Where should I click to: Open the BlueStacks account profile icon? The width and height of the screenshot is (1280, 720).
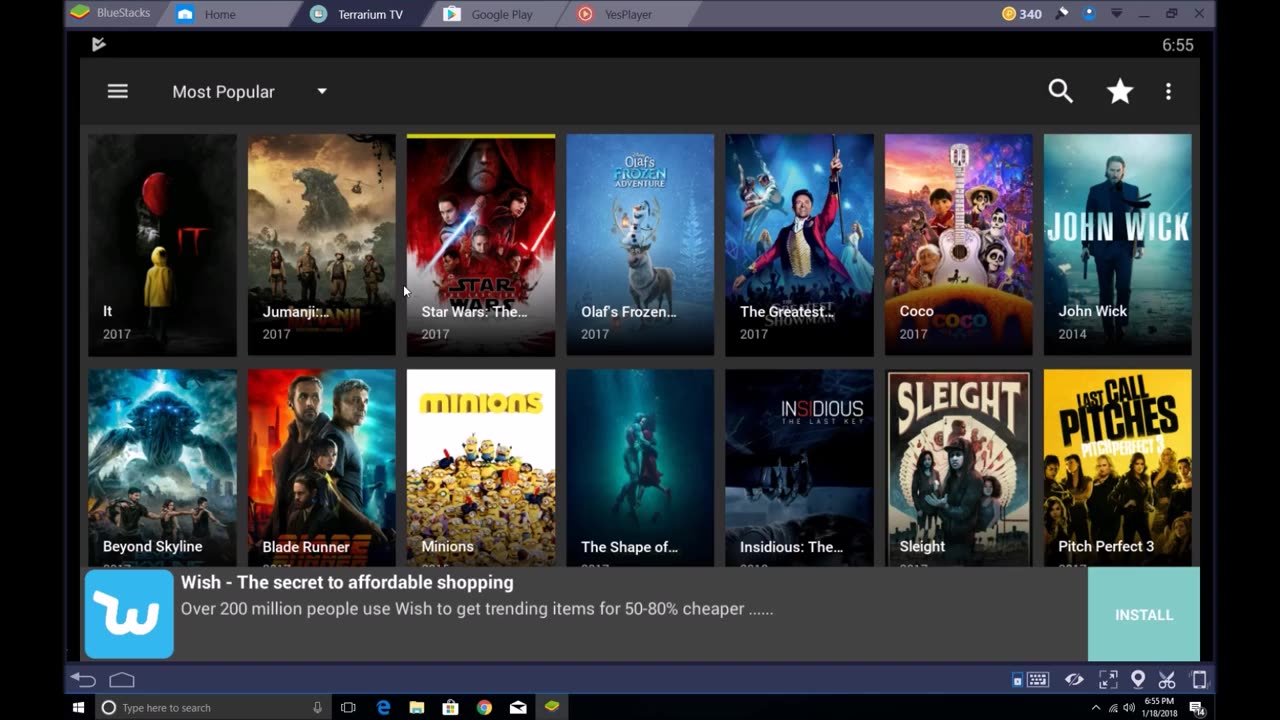pyautogui.click(x=1089, y=14)
